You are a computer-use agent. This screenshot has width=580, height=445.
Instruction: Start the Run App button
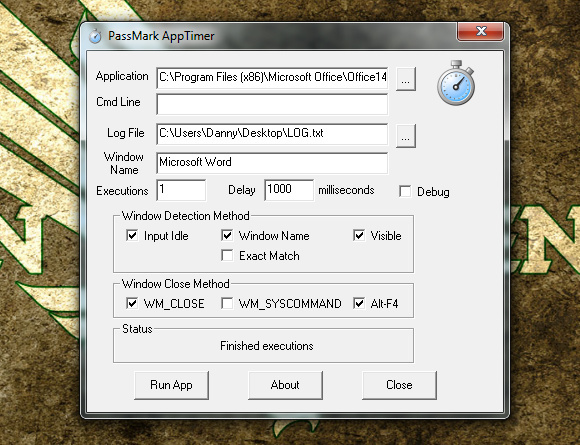[171, 385]
